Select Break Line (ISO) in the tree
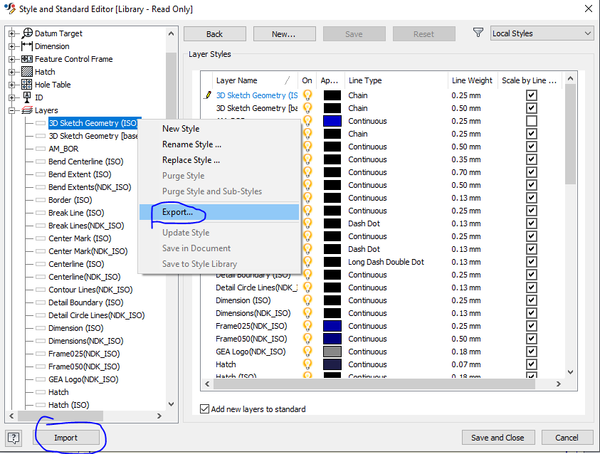Viewport: 600px width, 454px height. click(x=76, y=213)
